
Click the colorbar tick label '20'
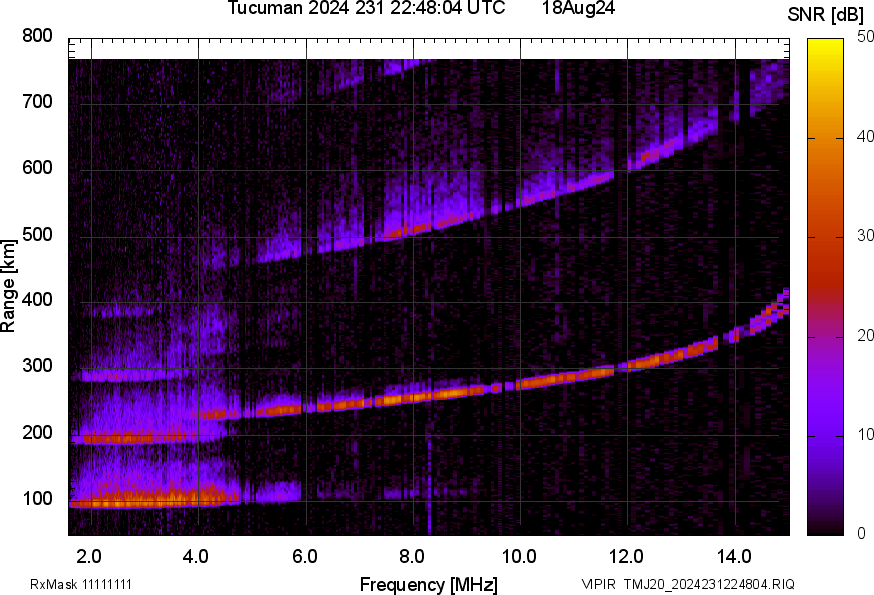(x=865, y=336)
